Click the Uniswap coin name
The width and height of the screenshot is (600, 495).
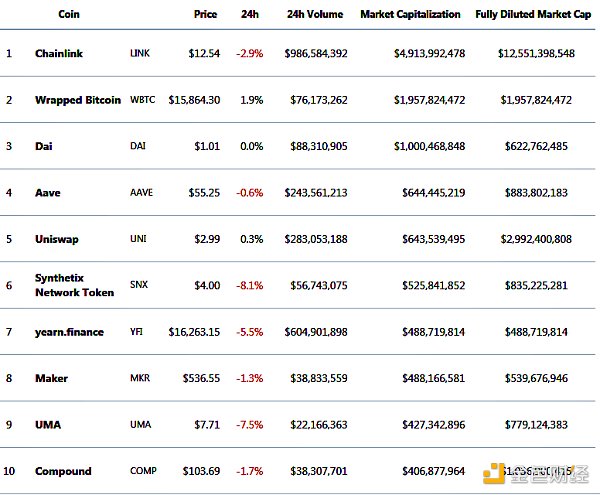[x=56, y=239]
